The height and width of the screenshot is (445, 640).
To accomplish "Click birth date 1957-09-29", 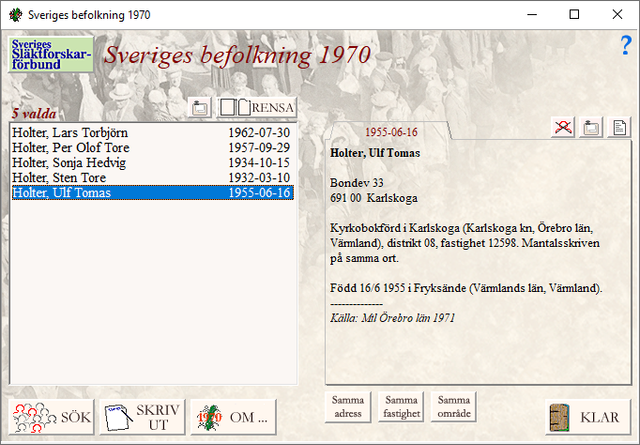I will (x=259, y=147).
